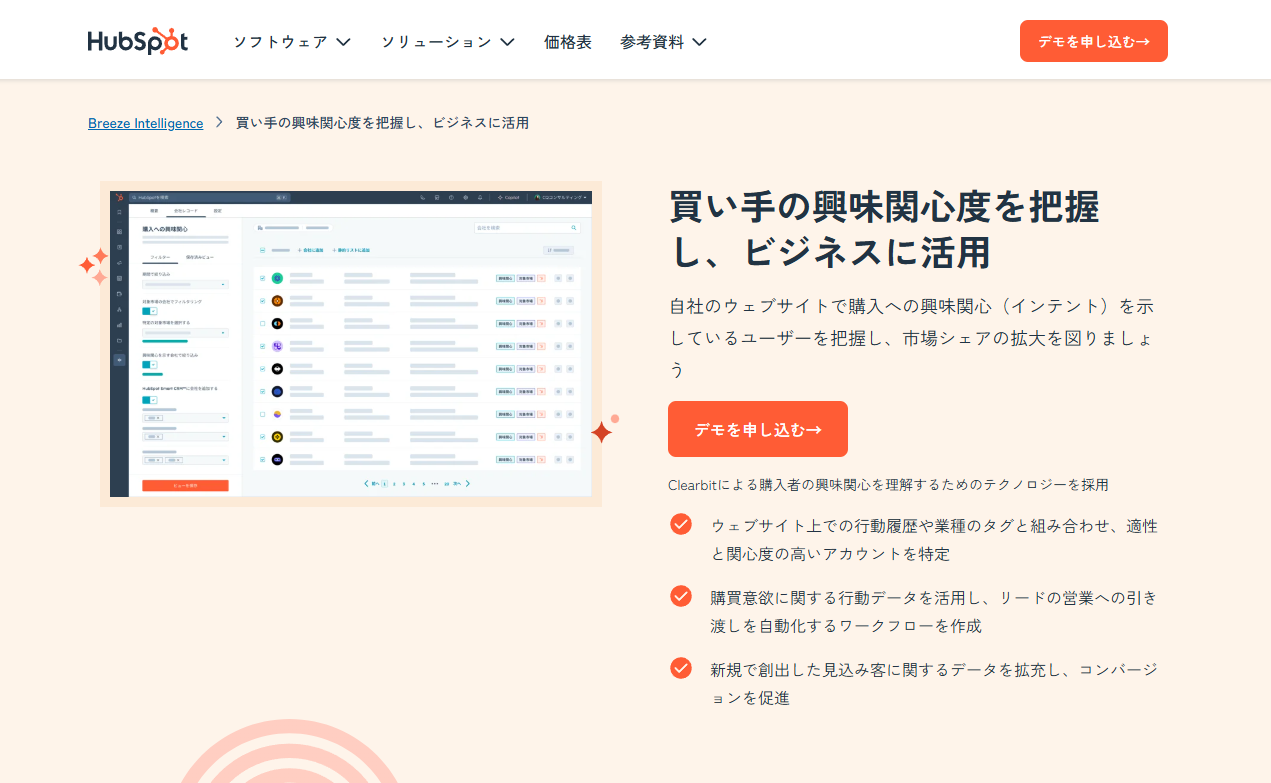Follow the Breeze Intelligence breadcrumb link
This screenshot has width=1271, height=783.
145,123
